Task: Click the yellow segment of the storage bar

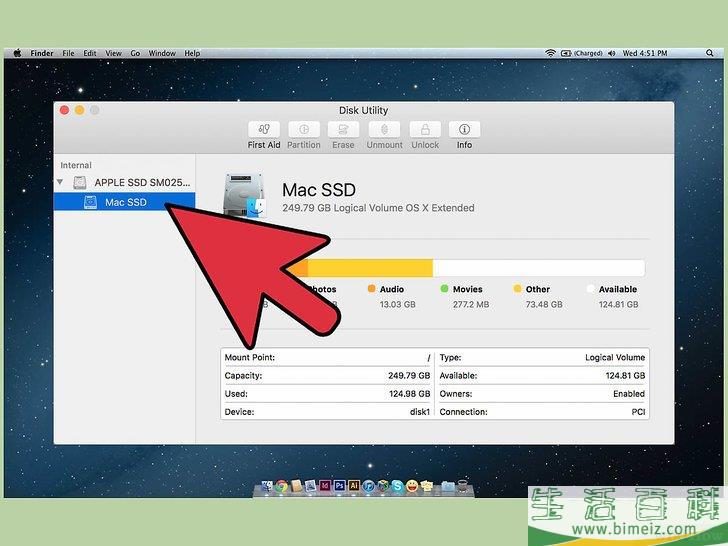Action: point(370,268)
